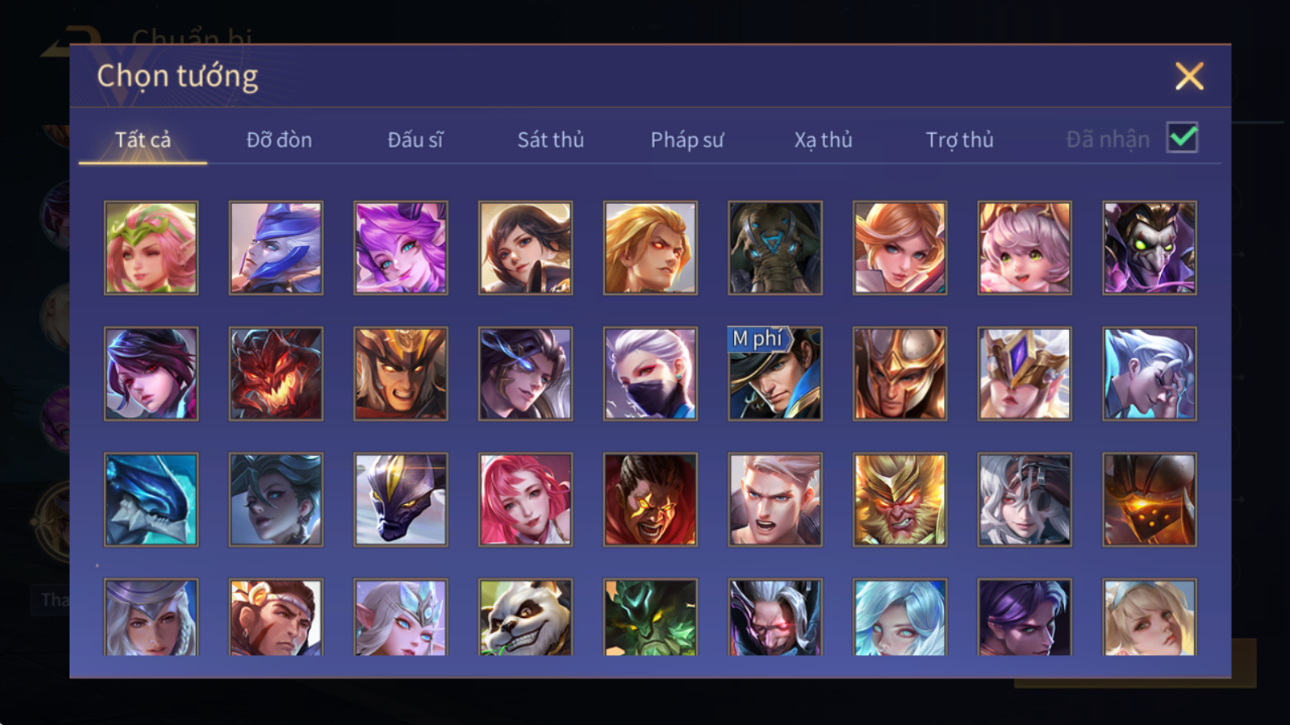Select the red horned demon hero
This screenshot has width=1290, height=725.
coord(276,374)
